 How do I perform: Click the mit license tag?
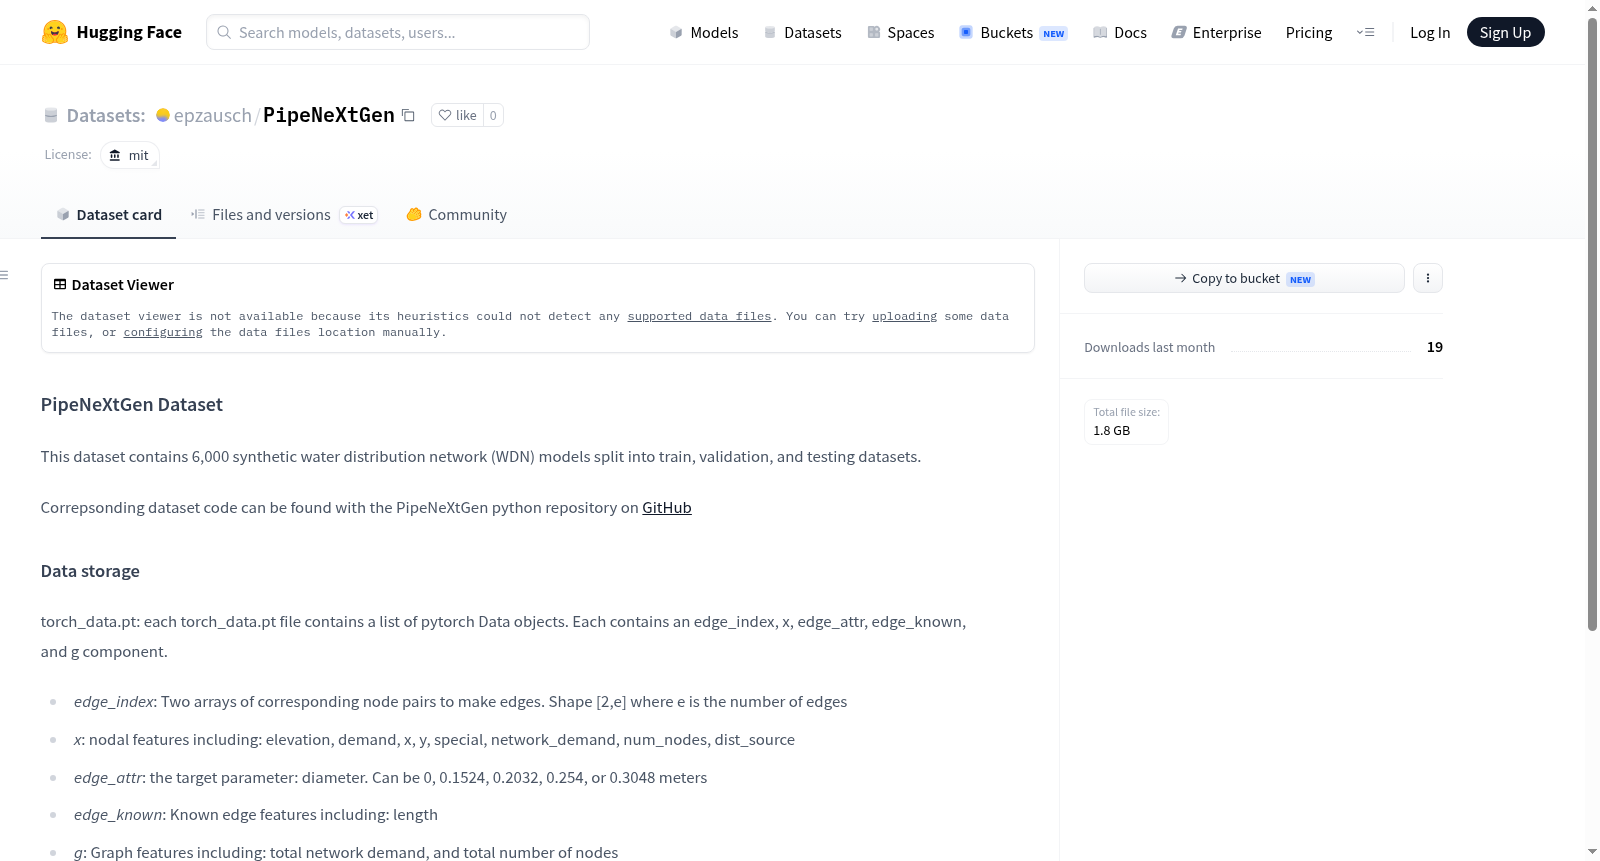click(130, 155)
